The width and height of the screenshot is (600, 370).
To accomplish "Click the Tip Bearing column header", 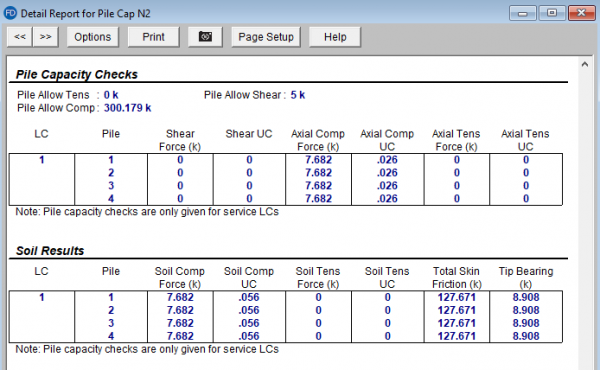I will pos(526,277).
